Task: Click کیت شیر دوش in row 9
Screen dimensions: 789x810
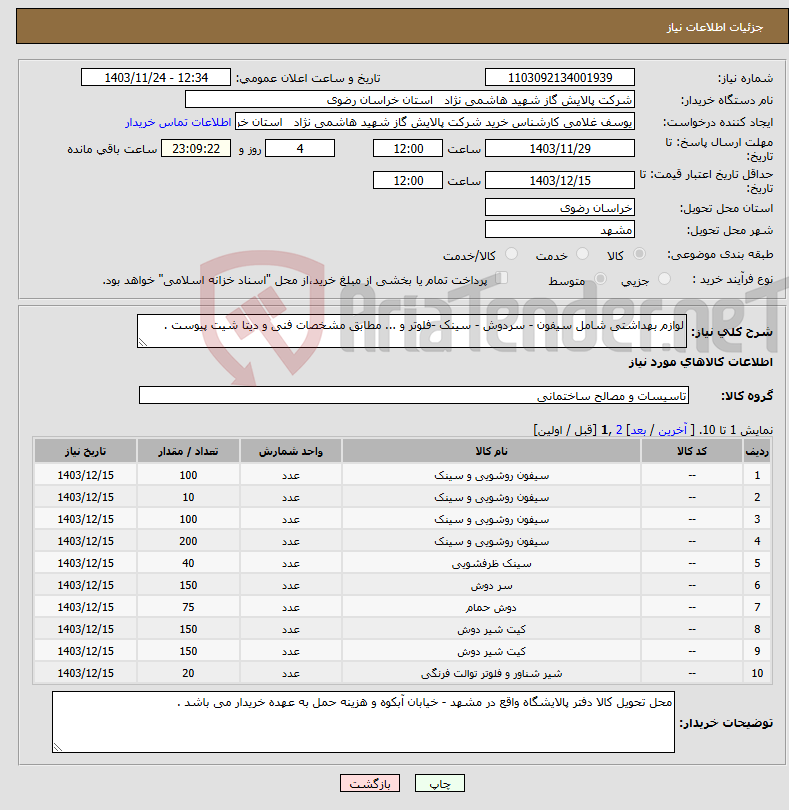Action: [x=491, y=651]
